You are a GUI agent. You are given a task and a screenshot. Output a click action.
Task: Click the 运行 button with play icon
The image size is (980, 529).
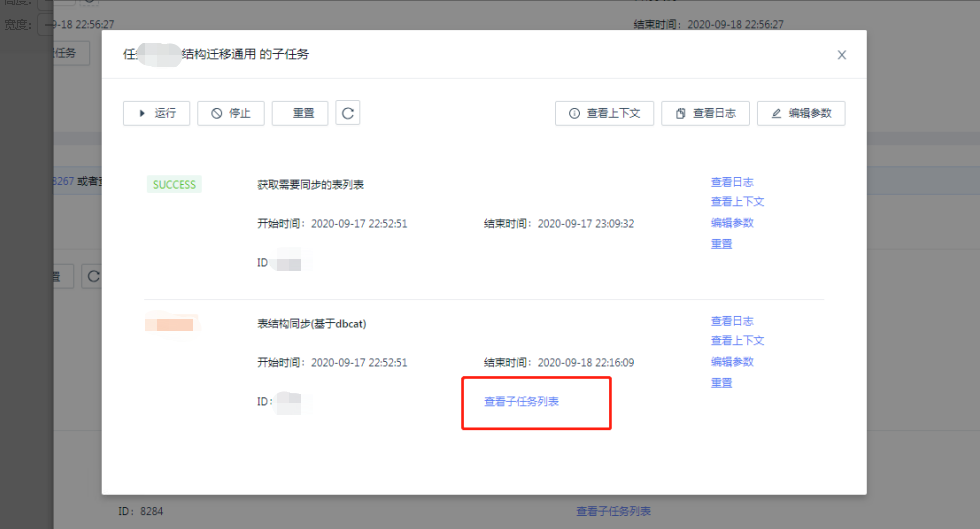coord(156,113)
